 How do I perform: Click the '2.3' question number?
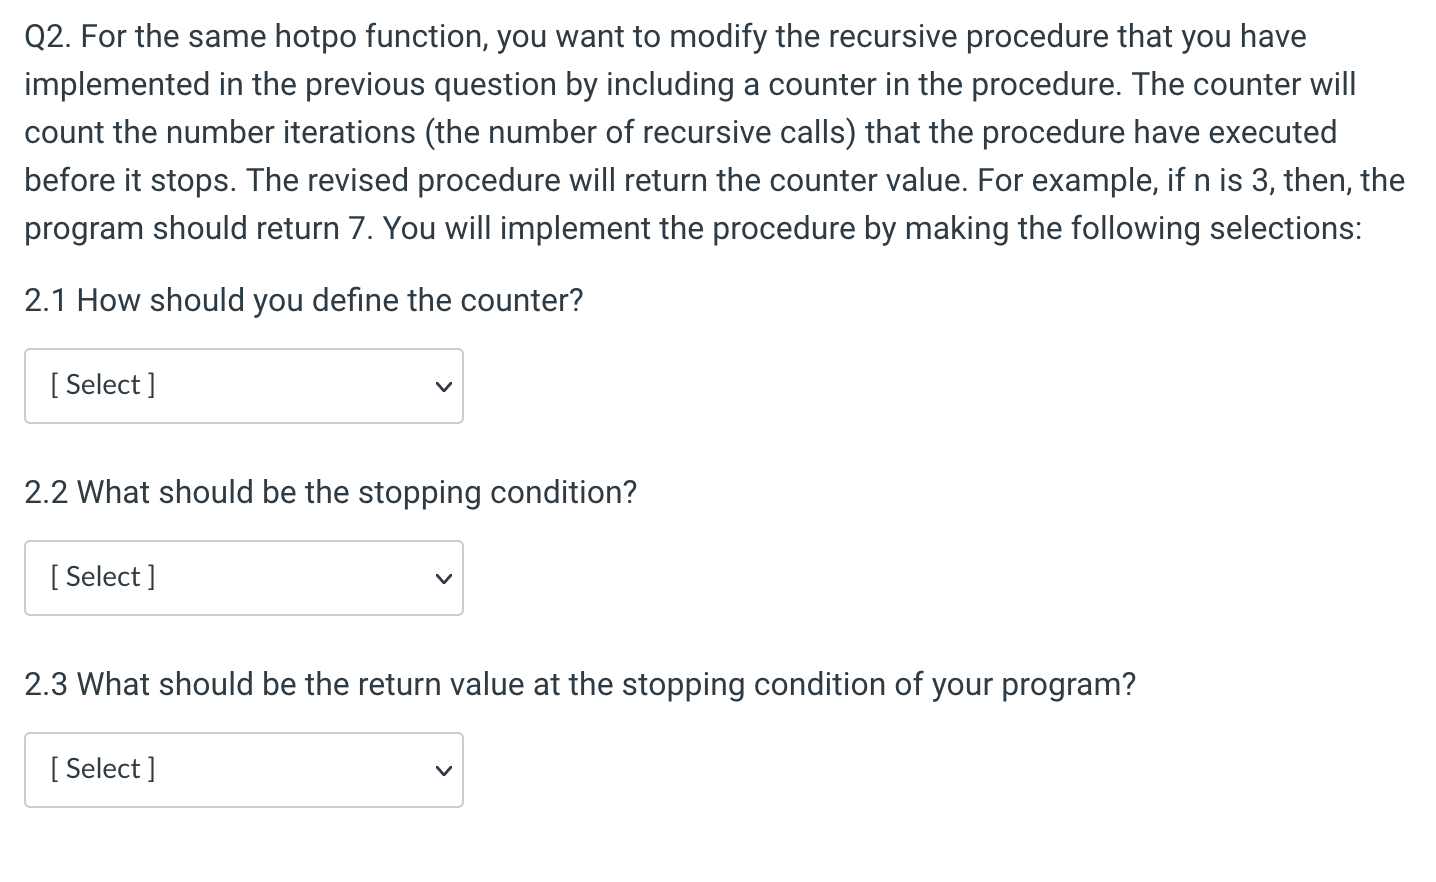coord(46,684)
